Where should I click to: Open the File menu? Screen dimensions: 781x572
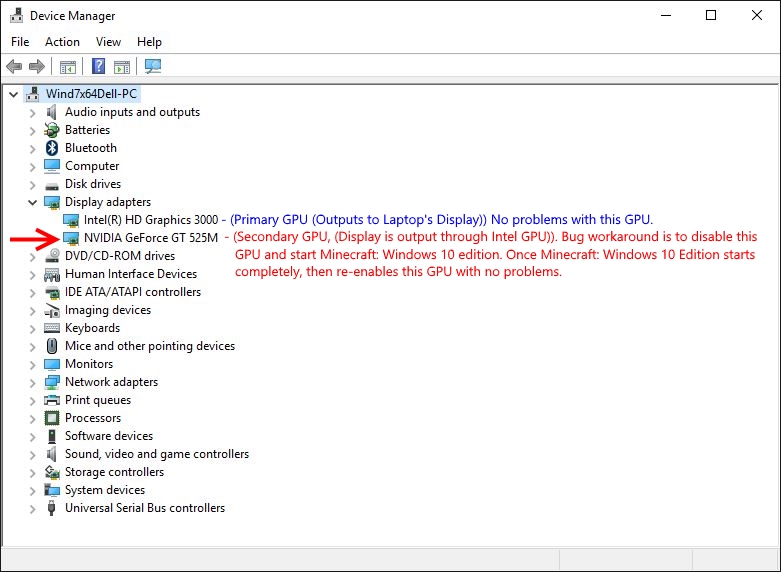point(20,42)
